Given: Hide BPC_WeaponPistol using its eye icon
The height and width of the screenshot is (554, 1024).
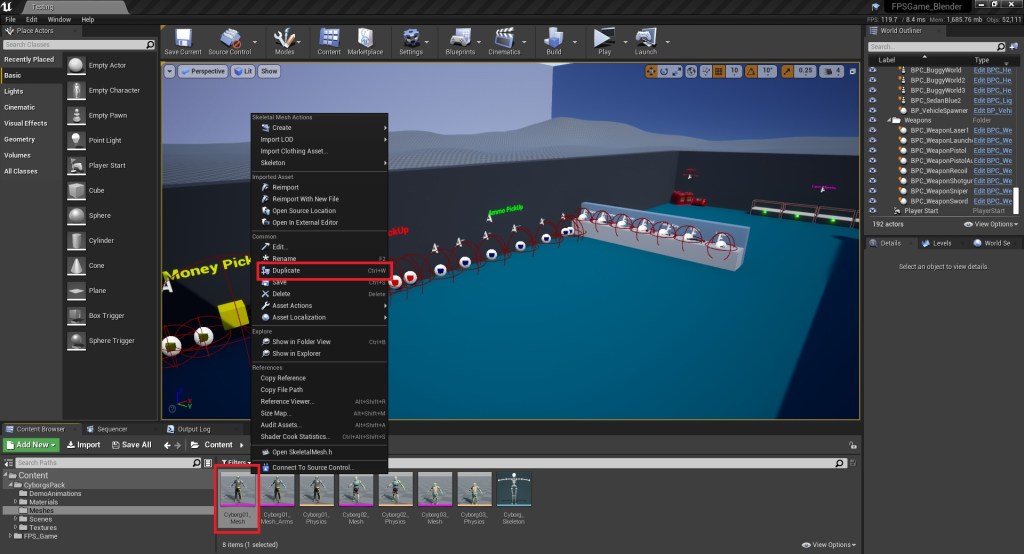Looking at the screenshot, I should pyautogui.click(x=873, y=150).
